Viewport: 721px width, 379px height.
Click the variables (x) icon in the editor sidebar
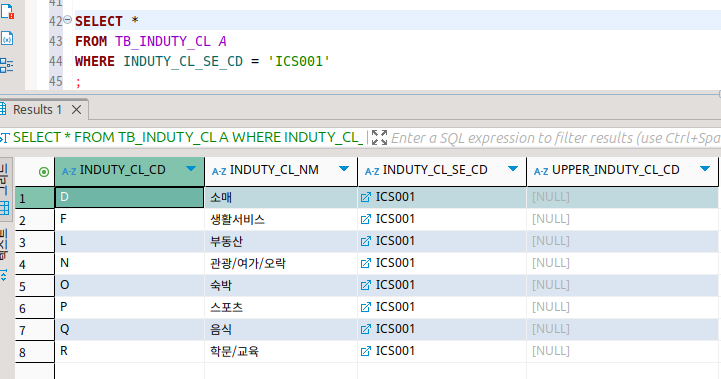(6, 38)
